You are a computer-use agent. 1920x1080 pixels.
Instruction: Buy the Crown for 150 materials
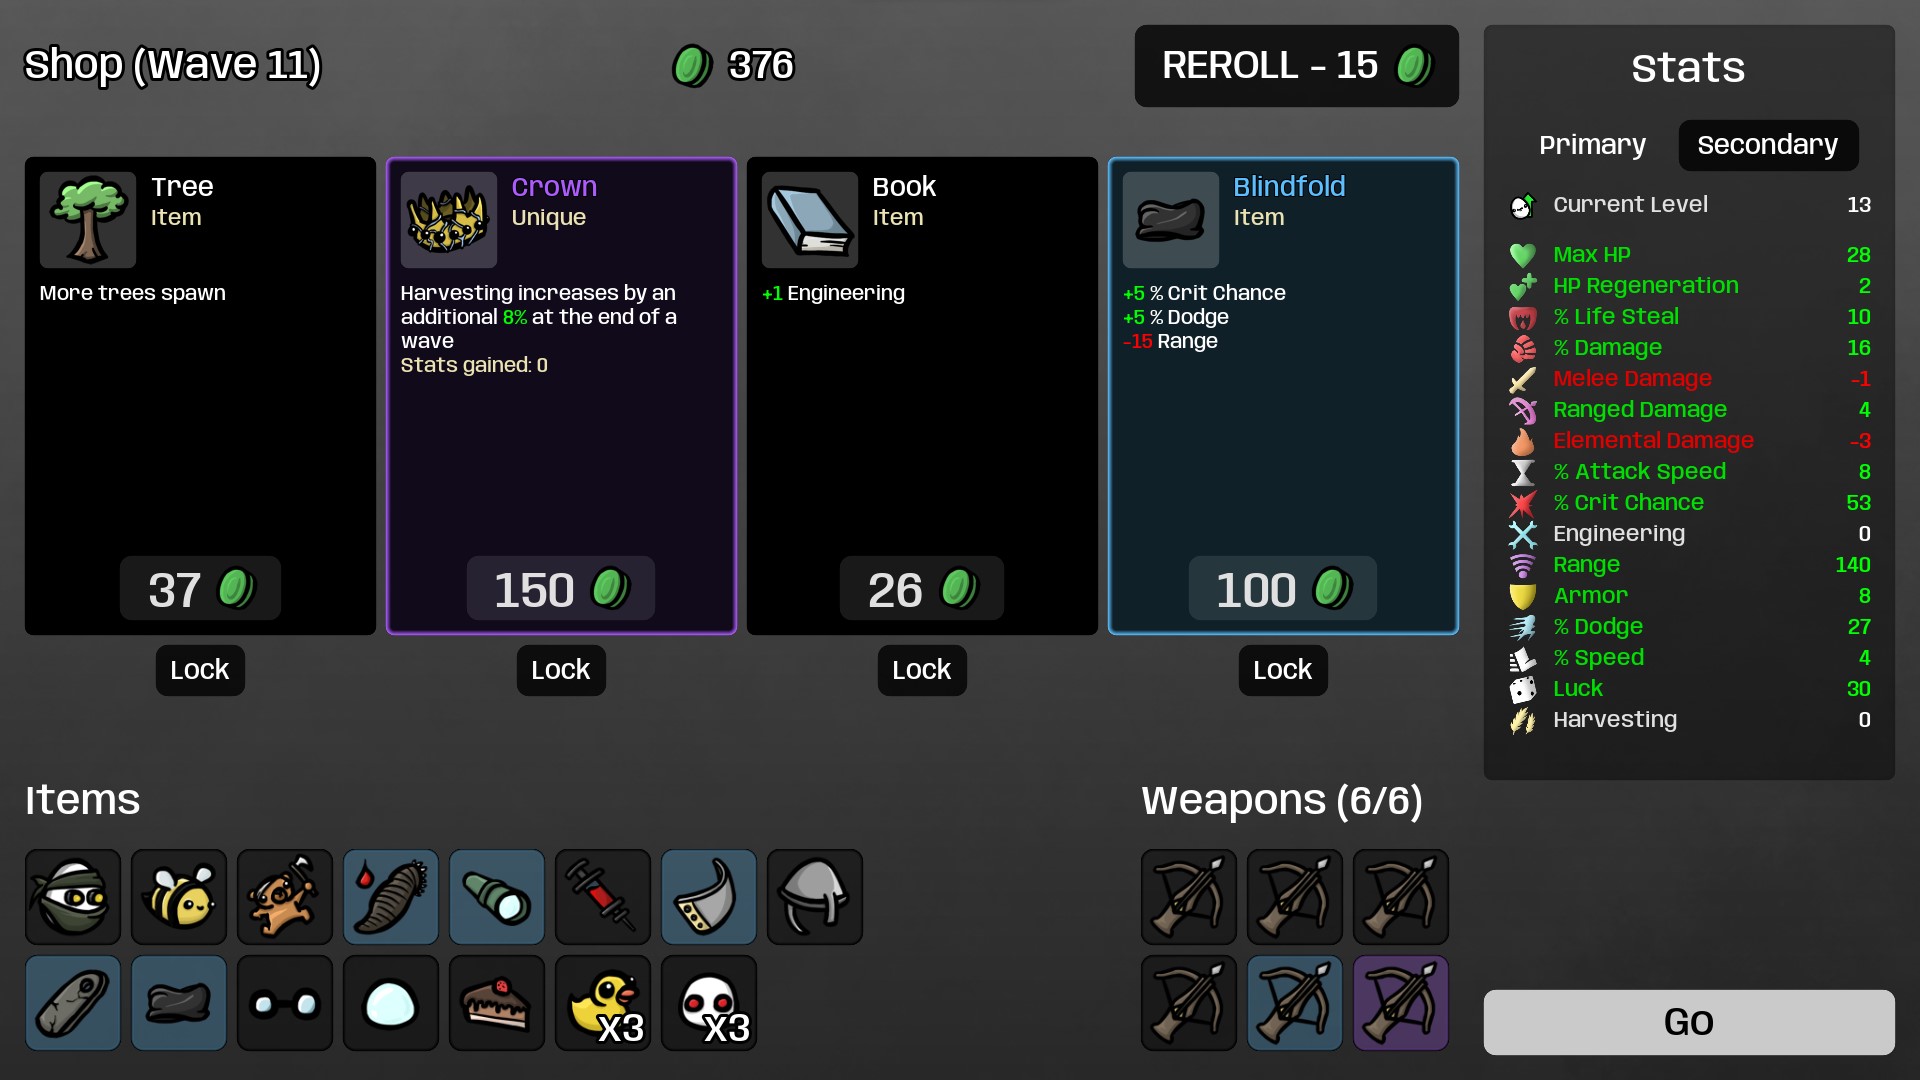tap(561, 588)
